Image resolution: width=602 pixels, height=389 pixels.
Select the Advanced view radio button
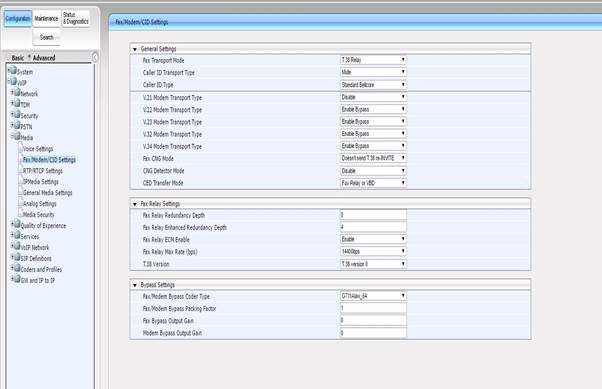29,57
